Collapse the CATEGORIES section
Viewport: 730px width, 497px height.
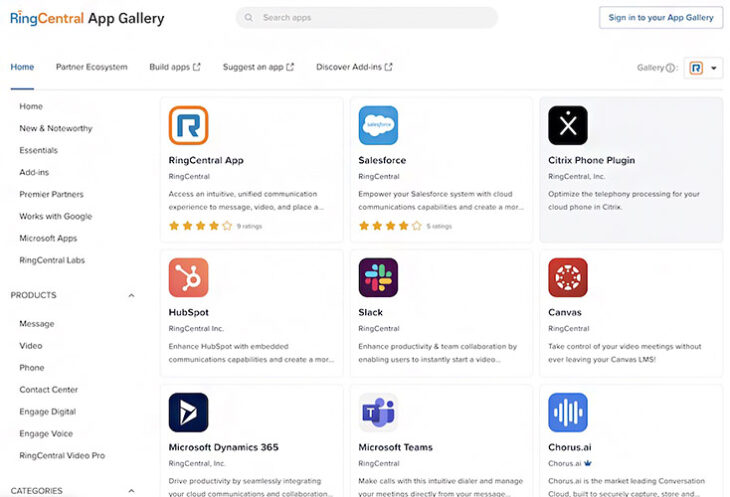[132, 491]
